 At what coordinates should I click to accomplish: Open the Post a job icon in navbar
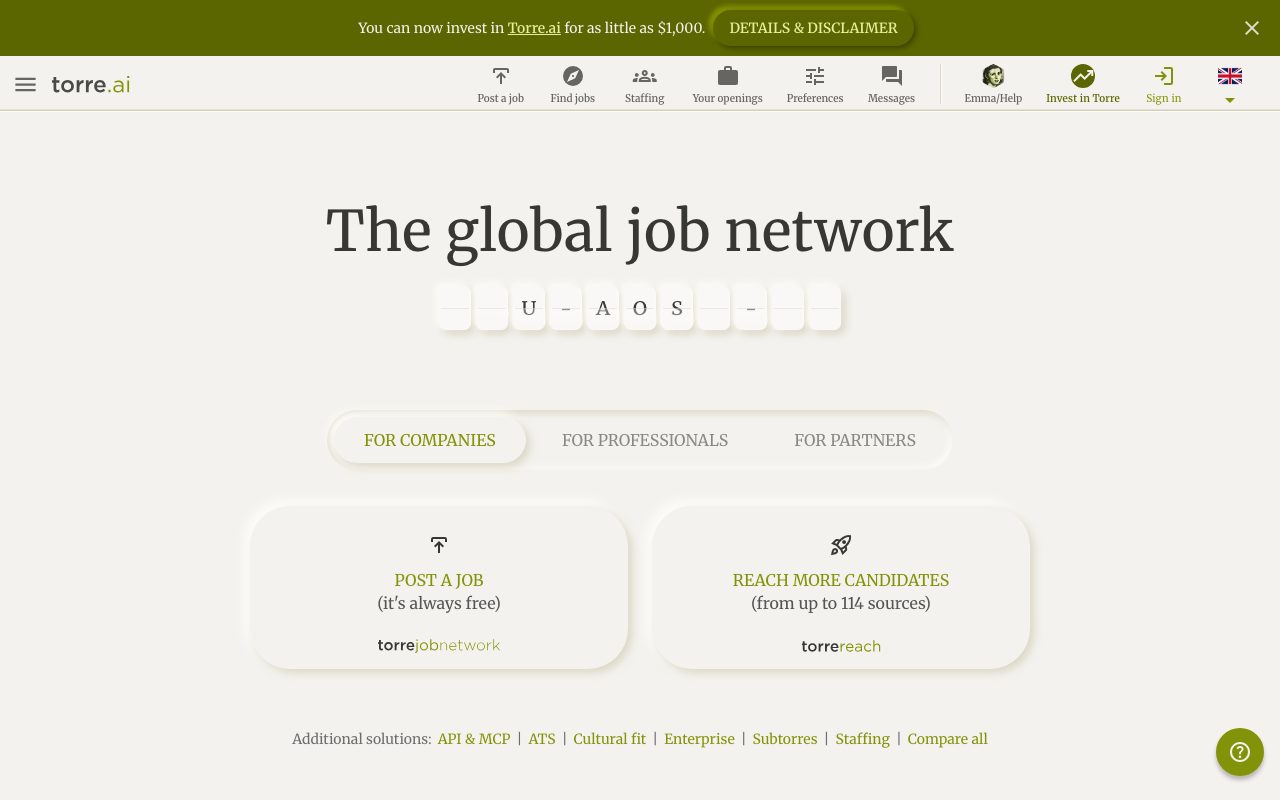[x=501, y=76]
